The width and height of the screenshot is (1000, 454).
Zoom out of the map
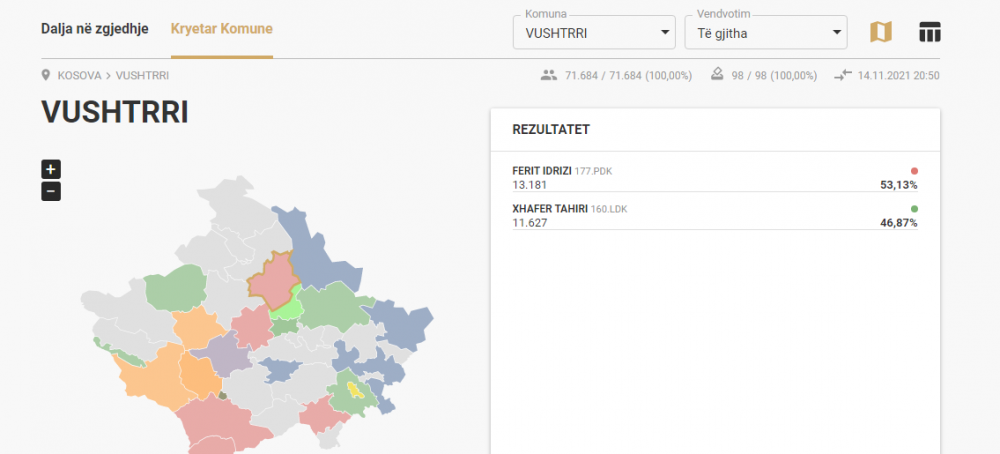click(51, 191)
